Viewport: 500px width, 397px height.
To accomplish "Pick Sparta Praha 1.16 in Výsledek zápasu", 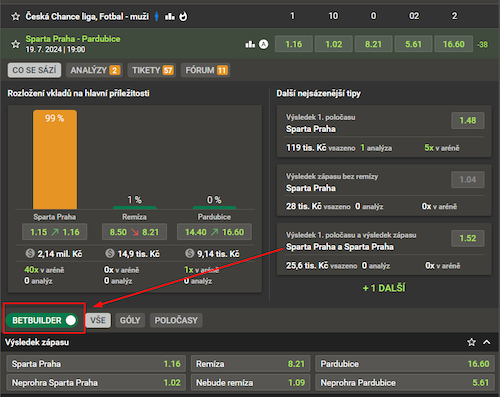I will (x=96, y=364).
